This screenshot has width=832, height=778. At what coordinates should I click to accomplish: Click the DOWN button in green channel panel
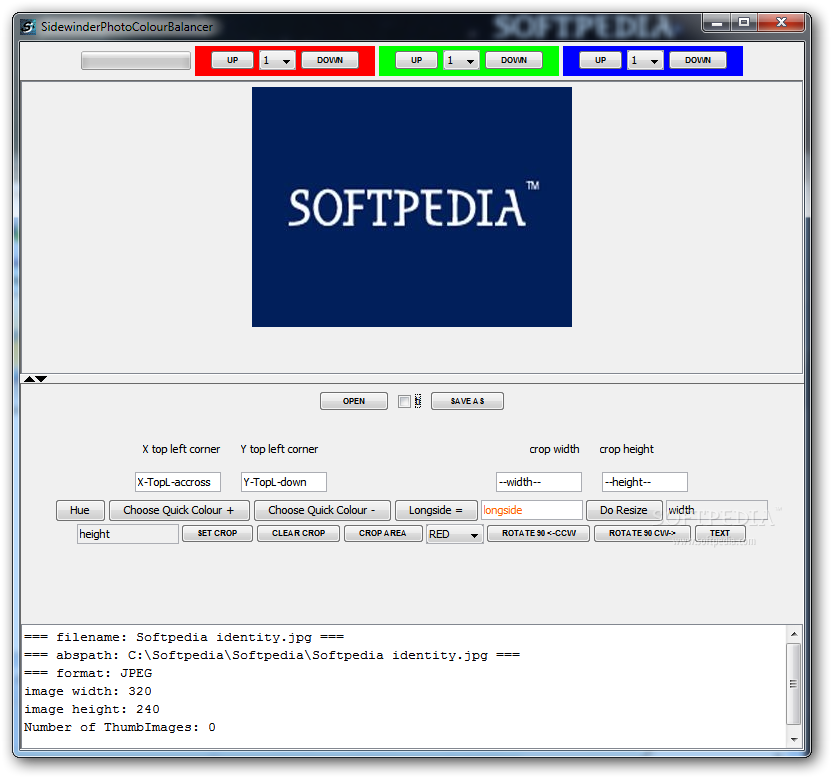point(514,60)
